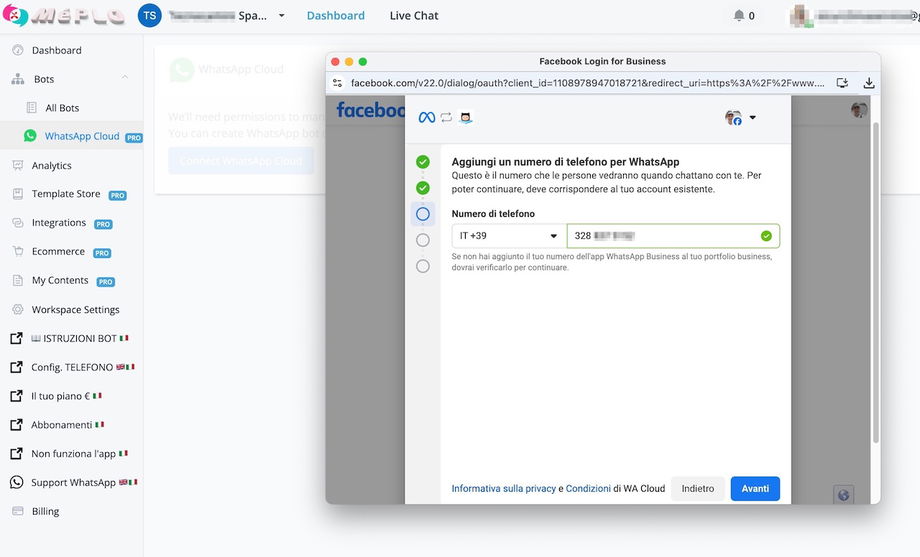This screenshot has width=920, height=557.
Task: Click the Connect WhatsApp Cloud button
Action: (x=241, y=161)
